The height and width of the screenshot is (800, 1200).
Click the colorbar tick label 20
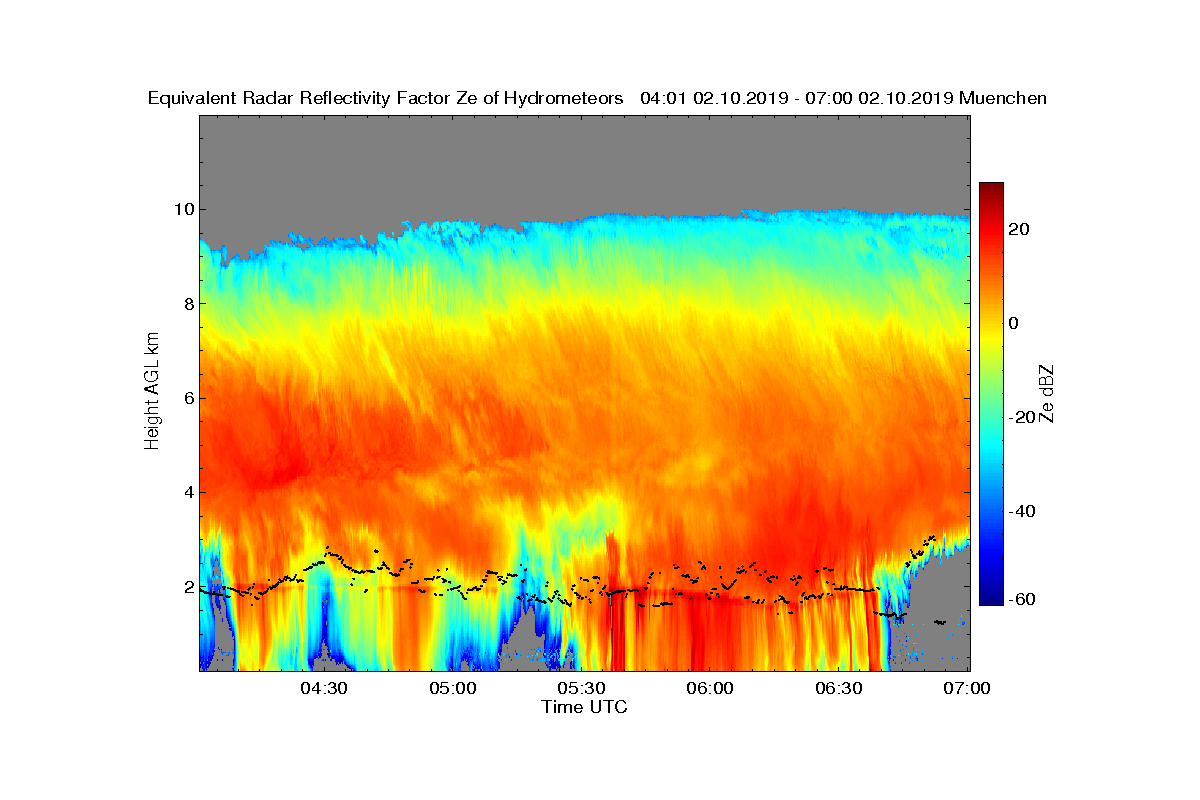tap(1019, 229)
